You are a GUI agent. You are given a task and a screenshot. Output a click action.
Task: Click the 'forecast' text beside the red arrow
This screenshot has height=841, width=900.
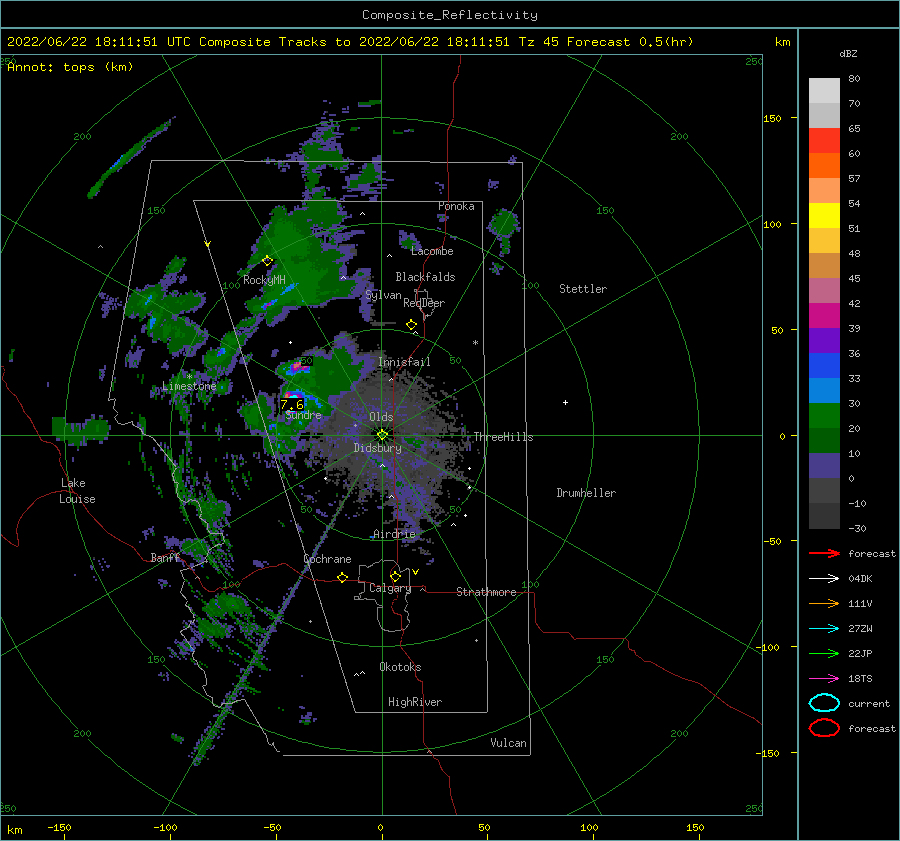click(871, 554)
